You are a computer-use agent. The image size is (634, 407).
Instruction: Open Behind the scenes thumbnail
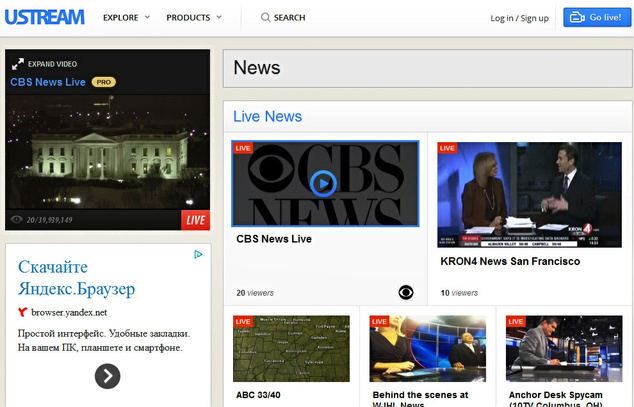tap(427, 349)
